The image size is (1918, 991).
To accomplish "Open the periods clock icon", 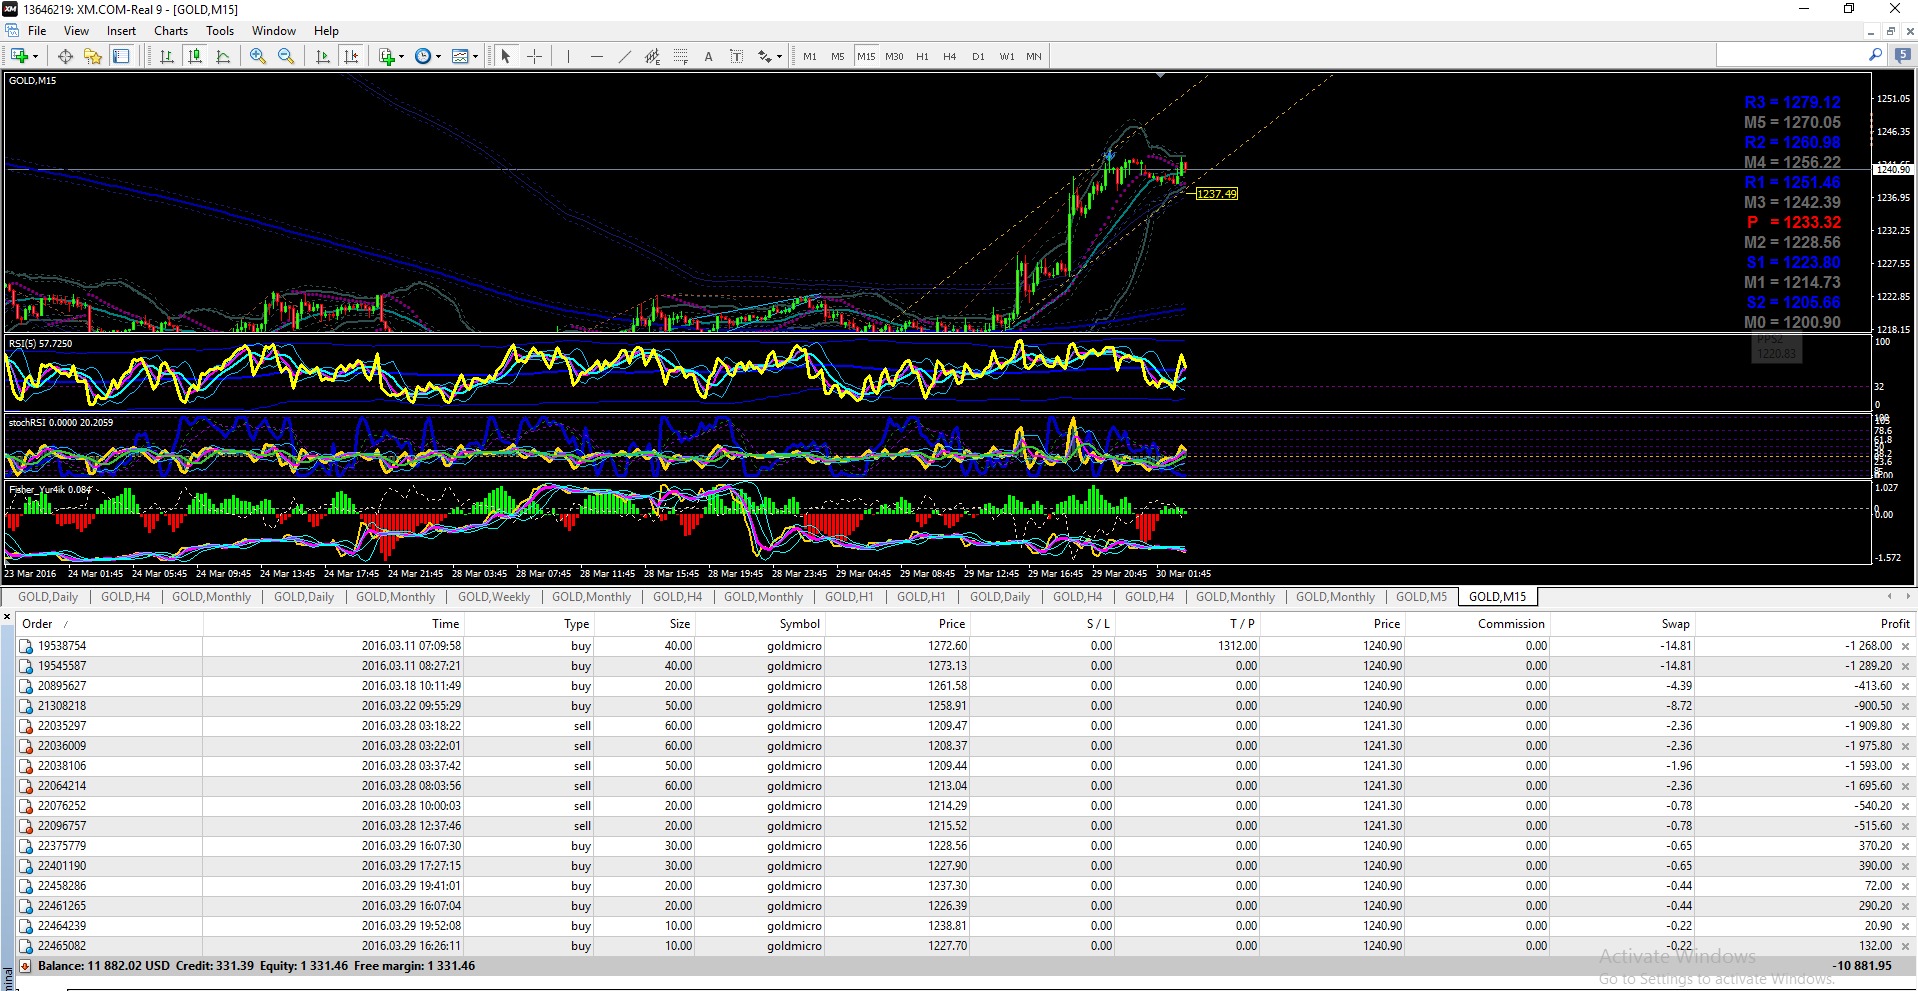I will click(x=423, y=56).
